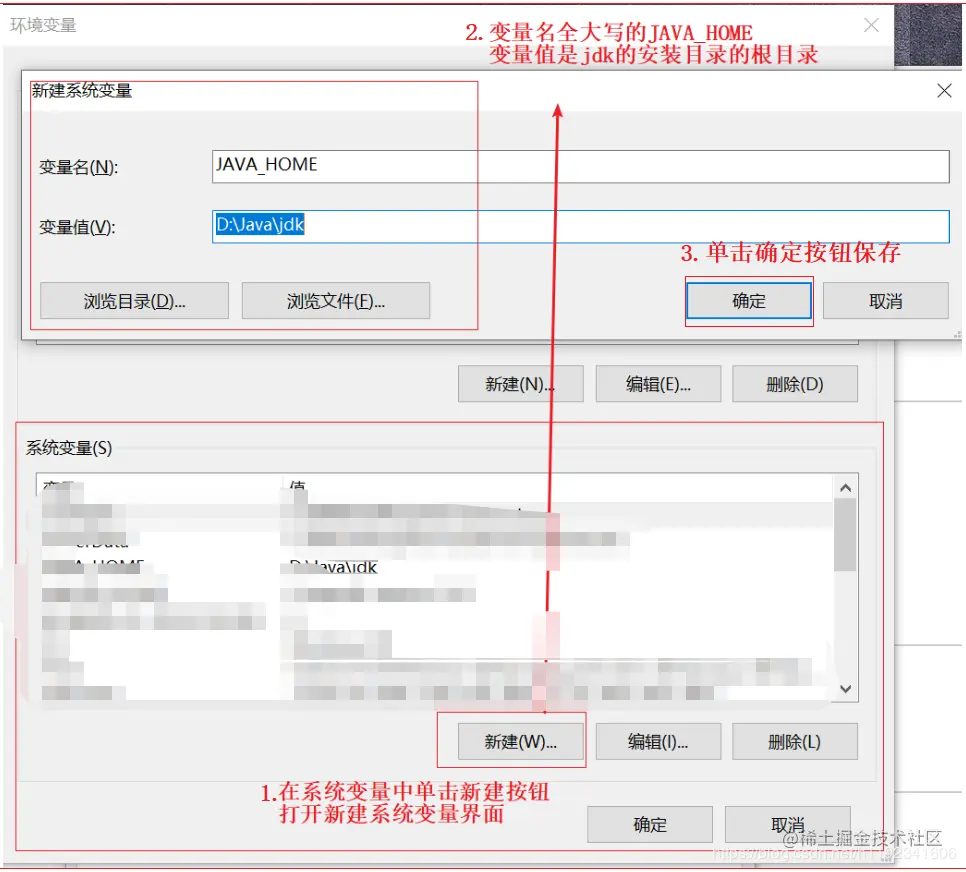The image size is (966, 872).
Task: Click the 编辑(E)... button
Action: (658, 383)
